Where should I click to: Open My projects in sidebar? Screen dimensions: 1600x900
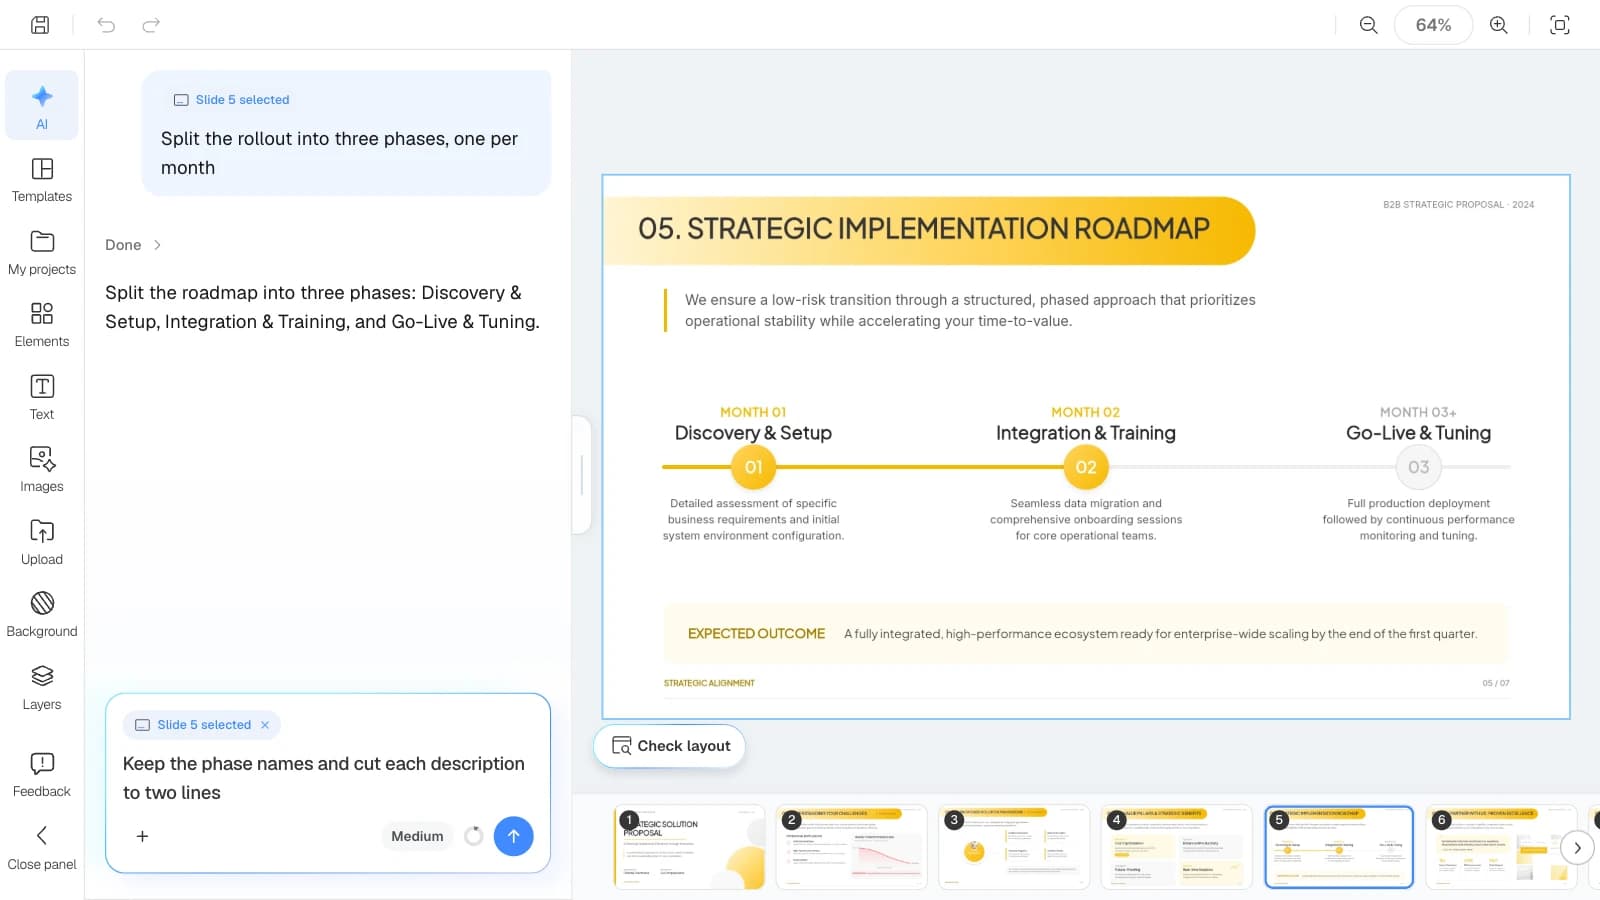point(42,253)
